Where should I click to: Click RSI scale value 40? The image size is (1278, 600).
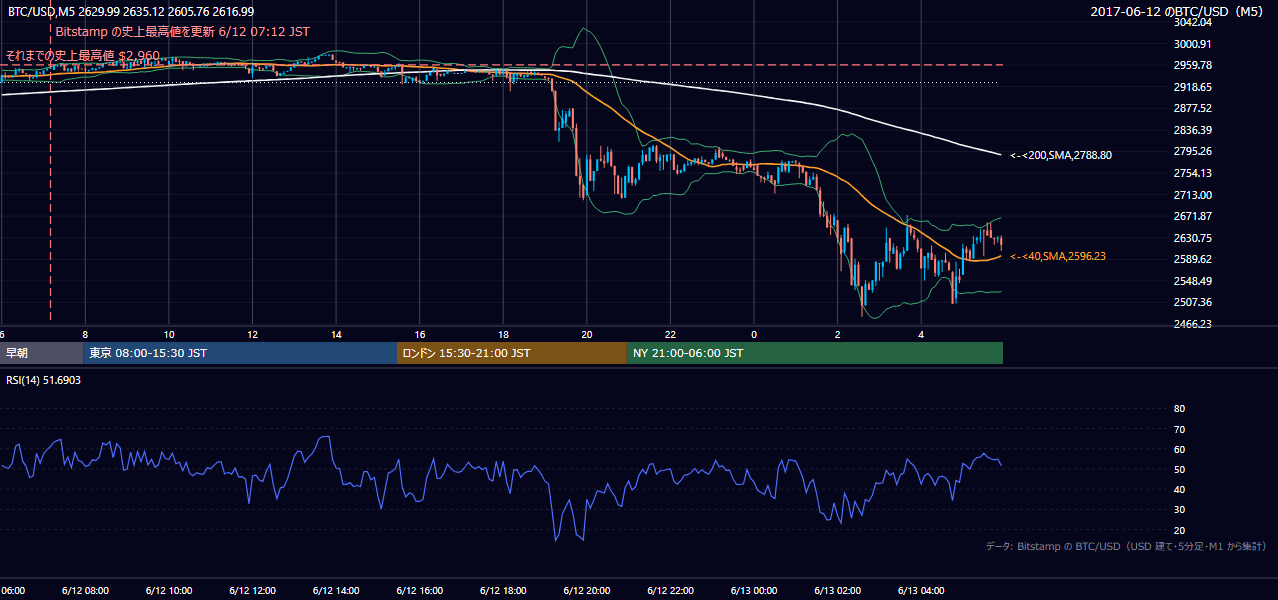tap(1179, 489)
